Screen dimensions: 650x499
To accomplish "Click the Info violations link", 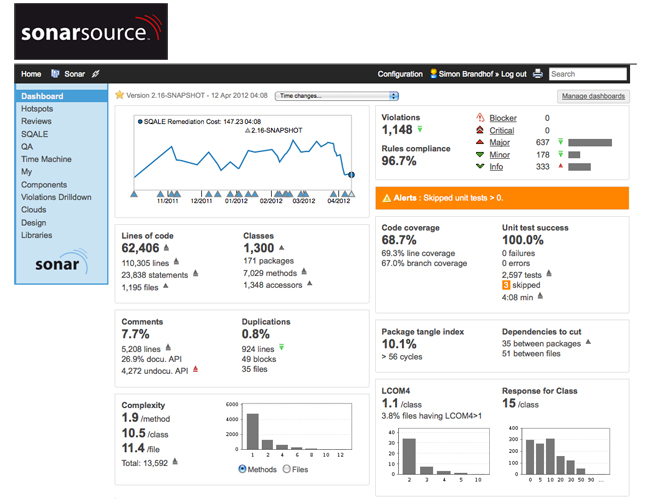I will (x=496, y=167).
